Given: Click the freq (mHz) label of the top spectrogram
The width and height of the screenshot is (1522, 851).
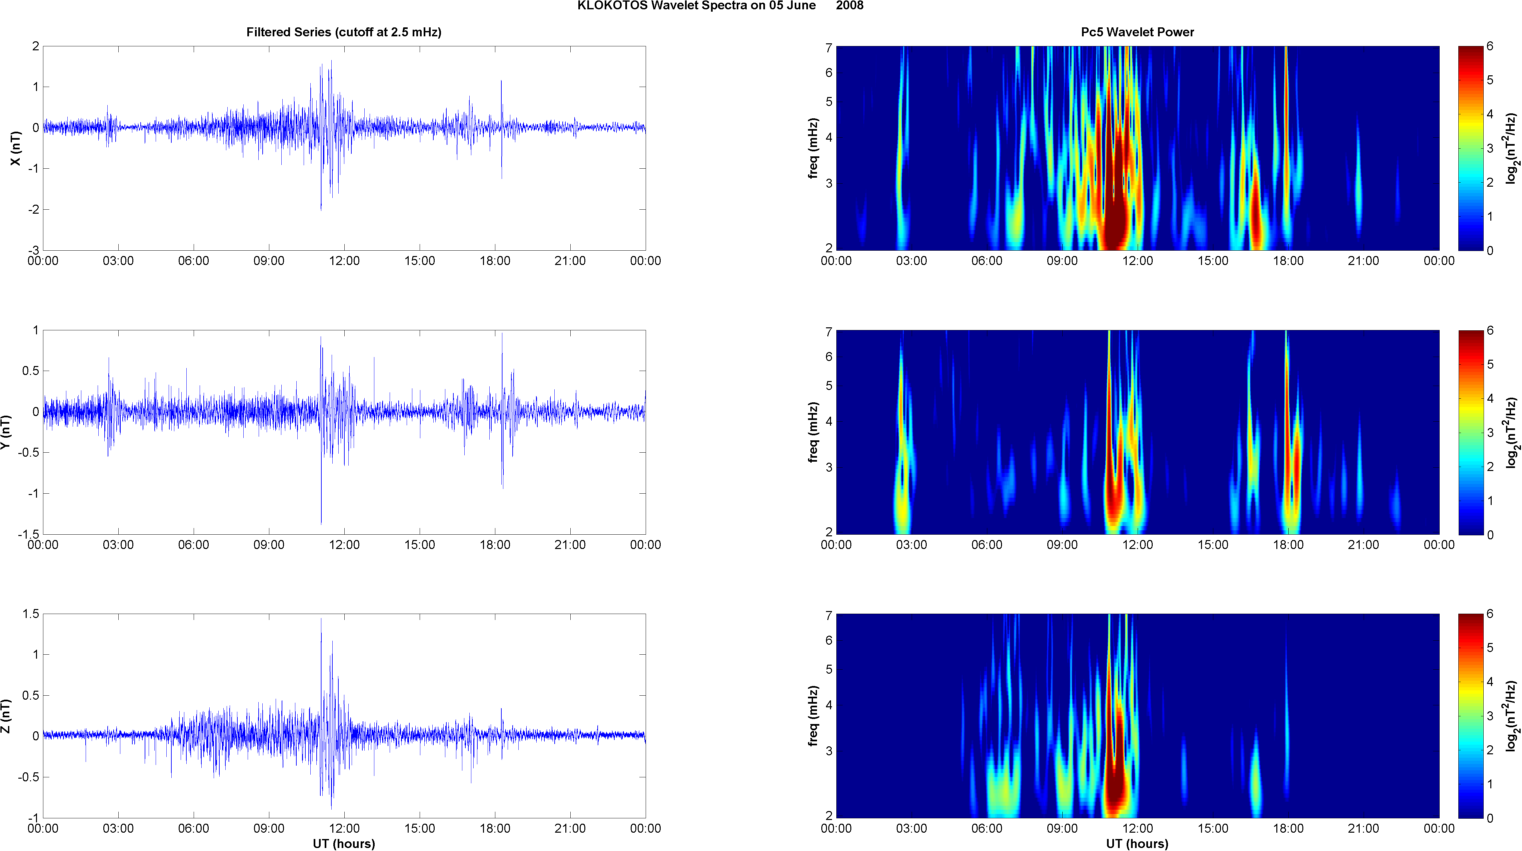Looking at the screenshot, I should pyautogui.click(x=814, y=148).
